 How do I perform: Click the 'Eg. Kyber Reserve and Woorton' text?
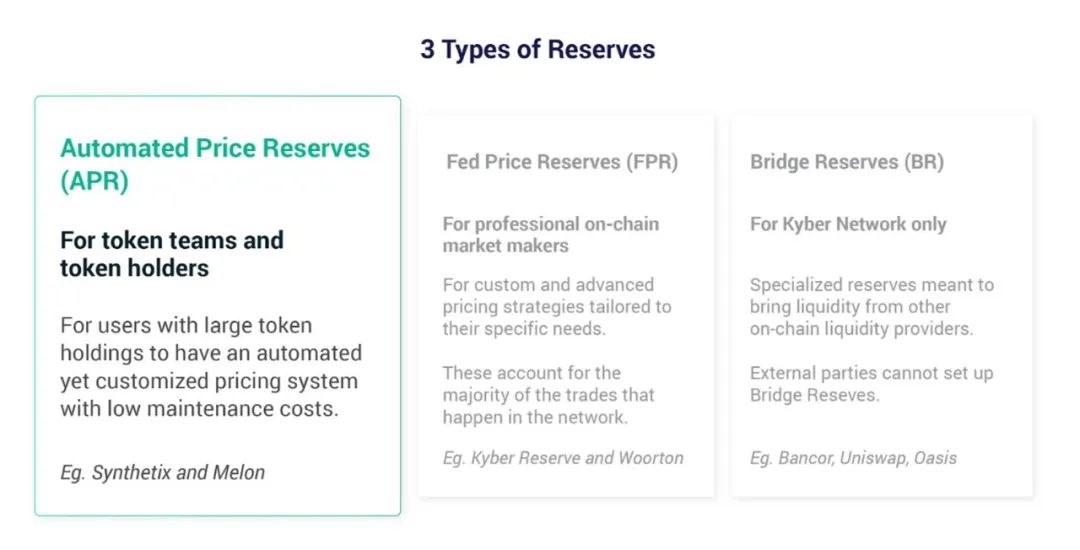pos(563,458)
